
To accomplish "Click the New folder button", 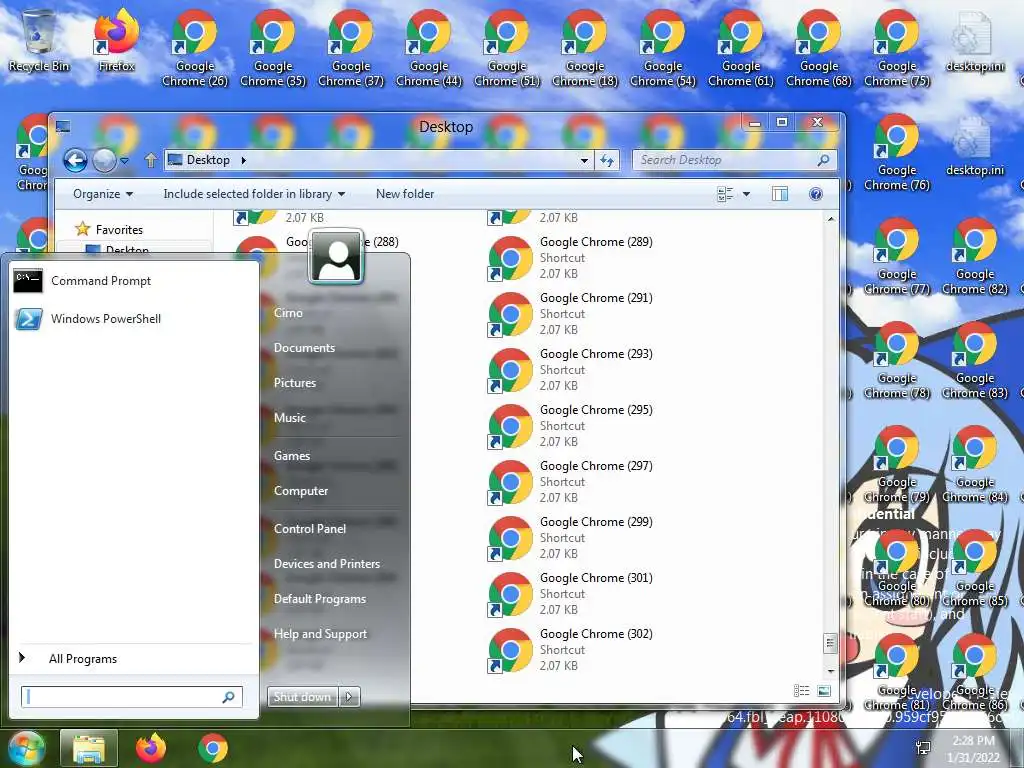I will tap(405, 194).
